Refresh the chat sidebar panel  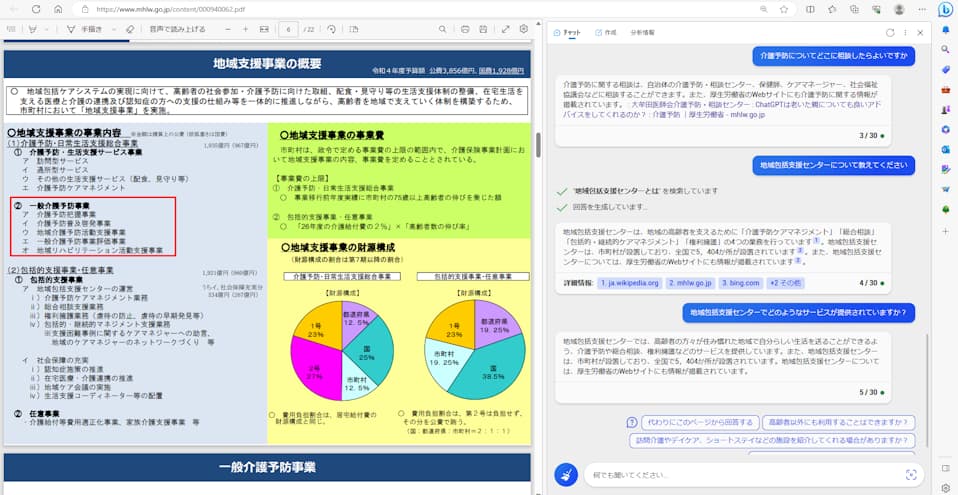[890, 32]
